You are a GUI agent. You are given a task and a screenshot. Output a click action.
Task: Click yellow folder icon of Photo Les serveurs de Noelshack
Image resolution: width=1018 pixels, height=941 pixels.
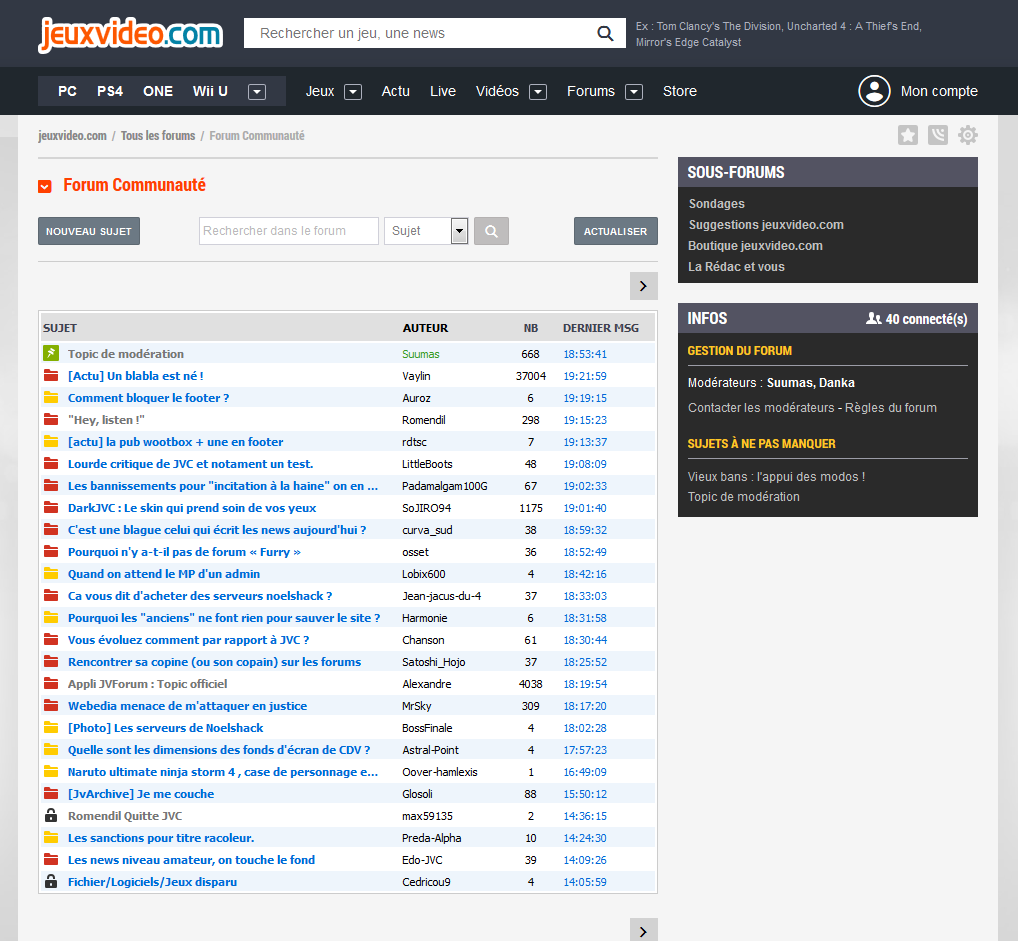(51, 727)
